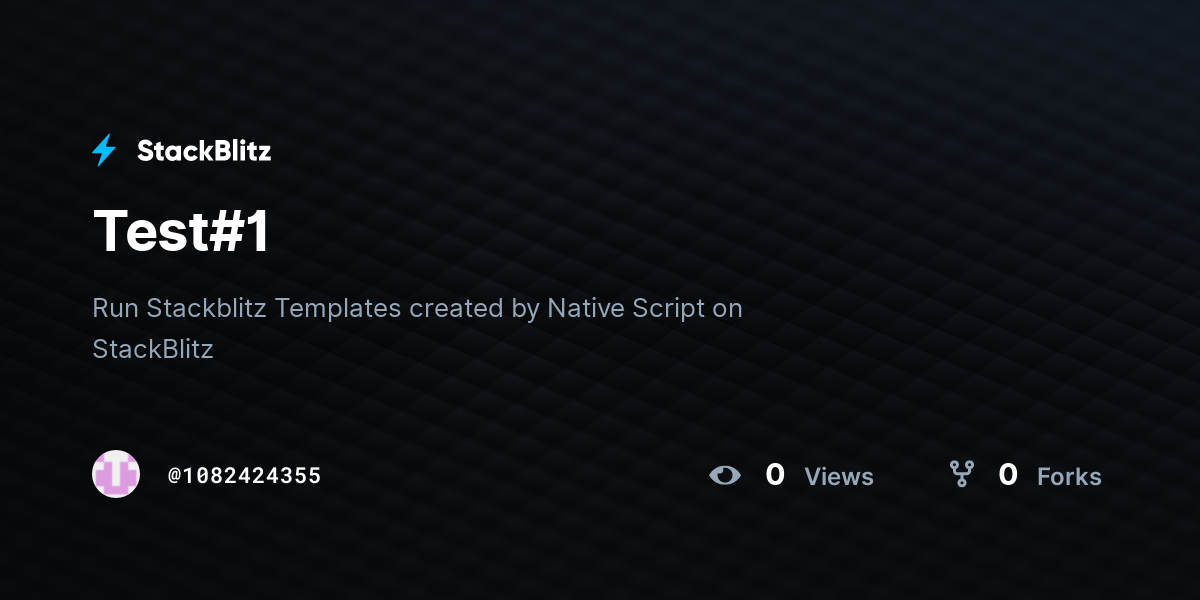This screenshot has height=600, width=1200.
Task: Open the @1082424355 username
Action: tap(244, 476)
